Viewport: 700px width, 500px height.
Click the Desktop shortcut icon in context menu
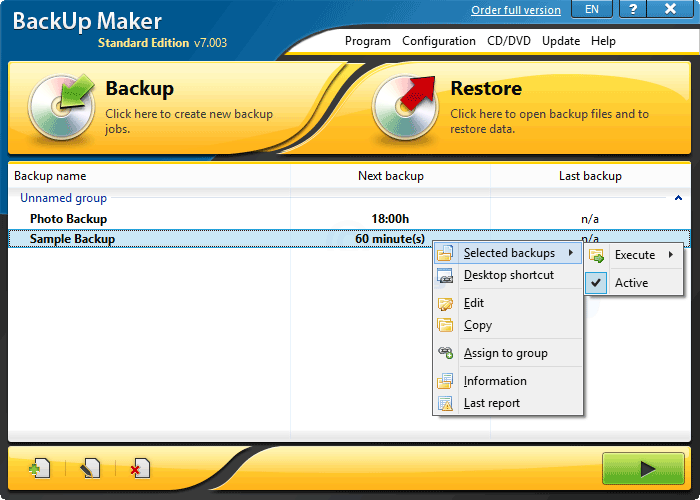[x=446, y=276]
